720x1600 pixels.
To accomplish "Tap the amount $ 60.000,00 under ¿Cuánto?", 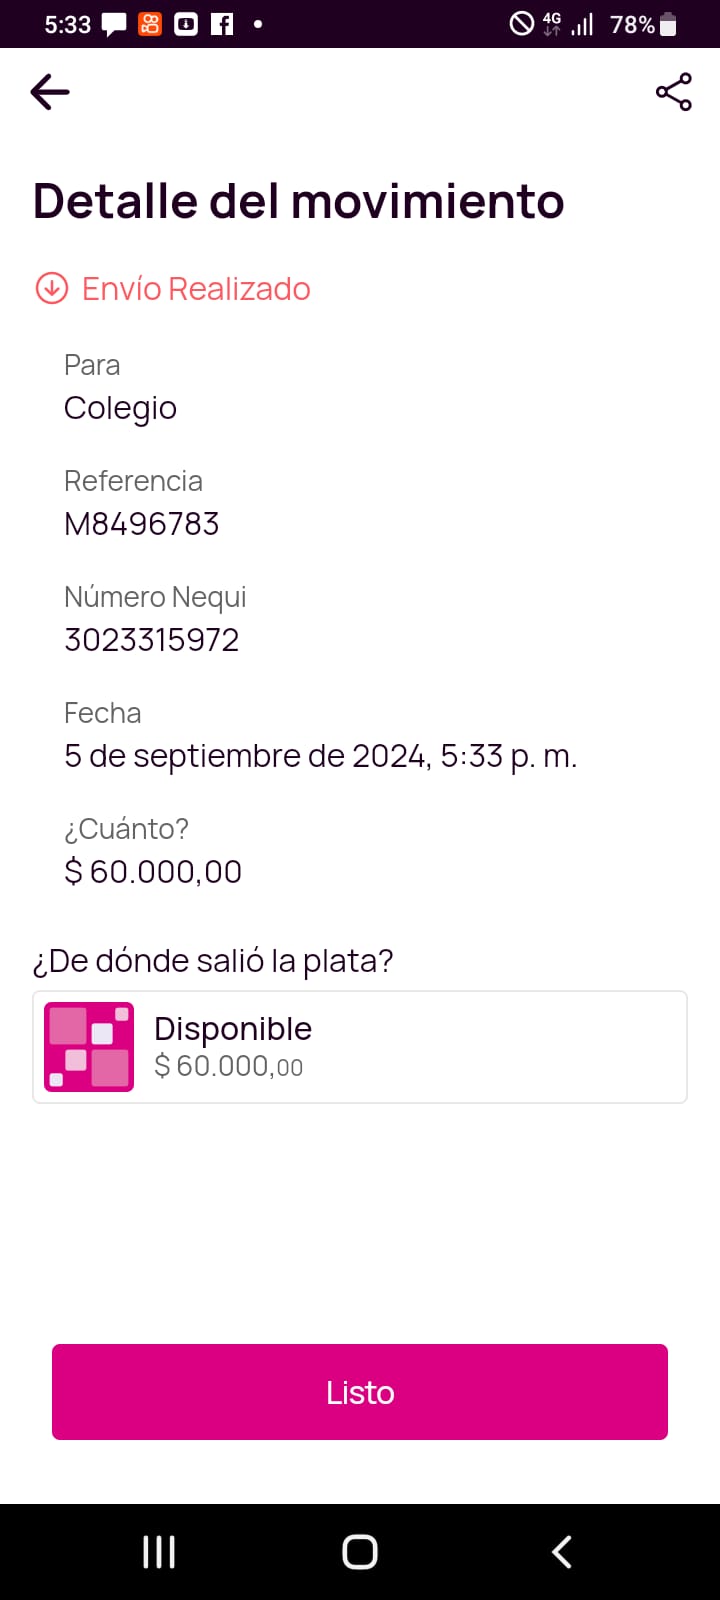I will coord(153,872).
